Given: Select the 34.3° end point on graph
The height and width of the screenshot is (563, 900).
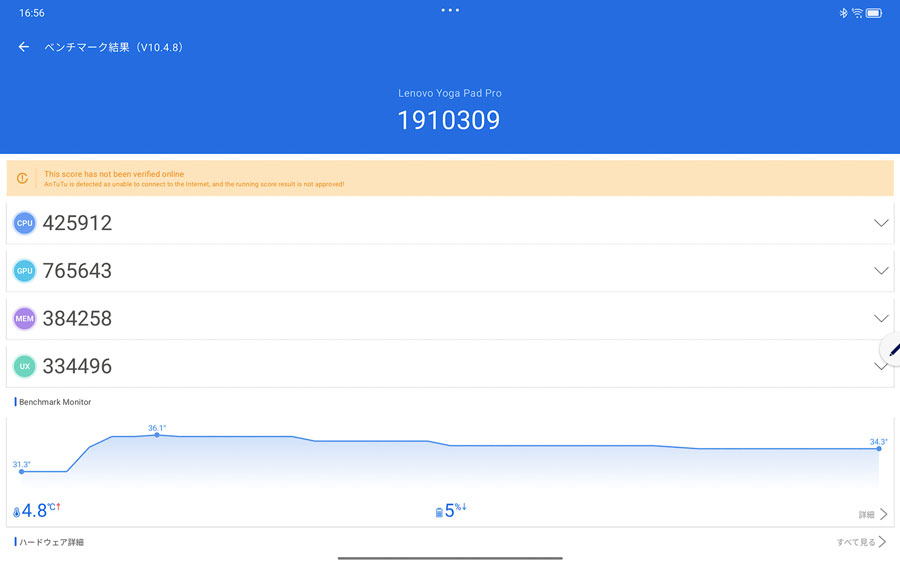Looking at the screenshot, I should 879,448.
